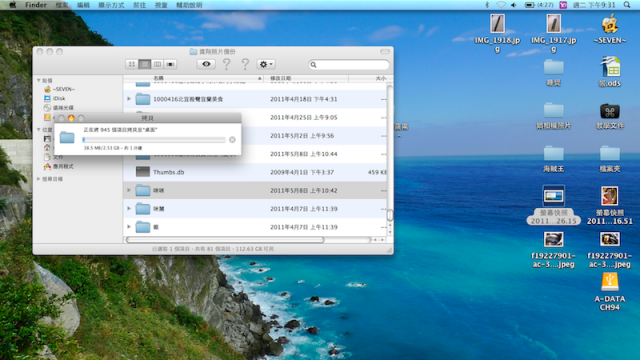The width and height of the screenshot is (640, 360).
Task: Sort by 名稱 name column header
Action: click(x=193, y=78)
